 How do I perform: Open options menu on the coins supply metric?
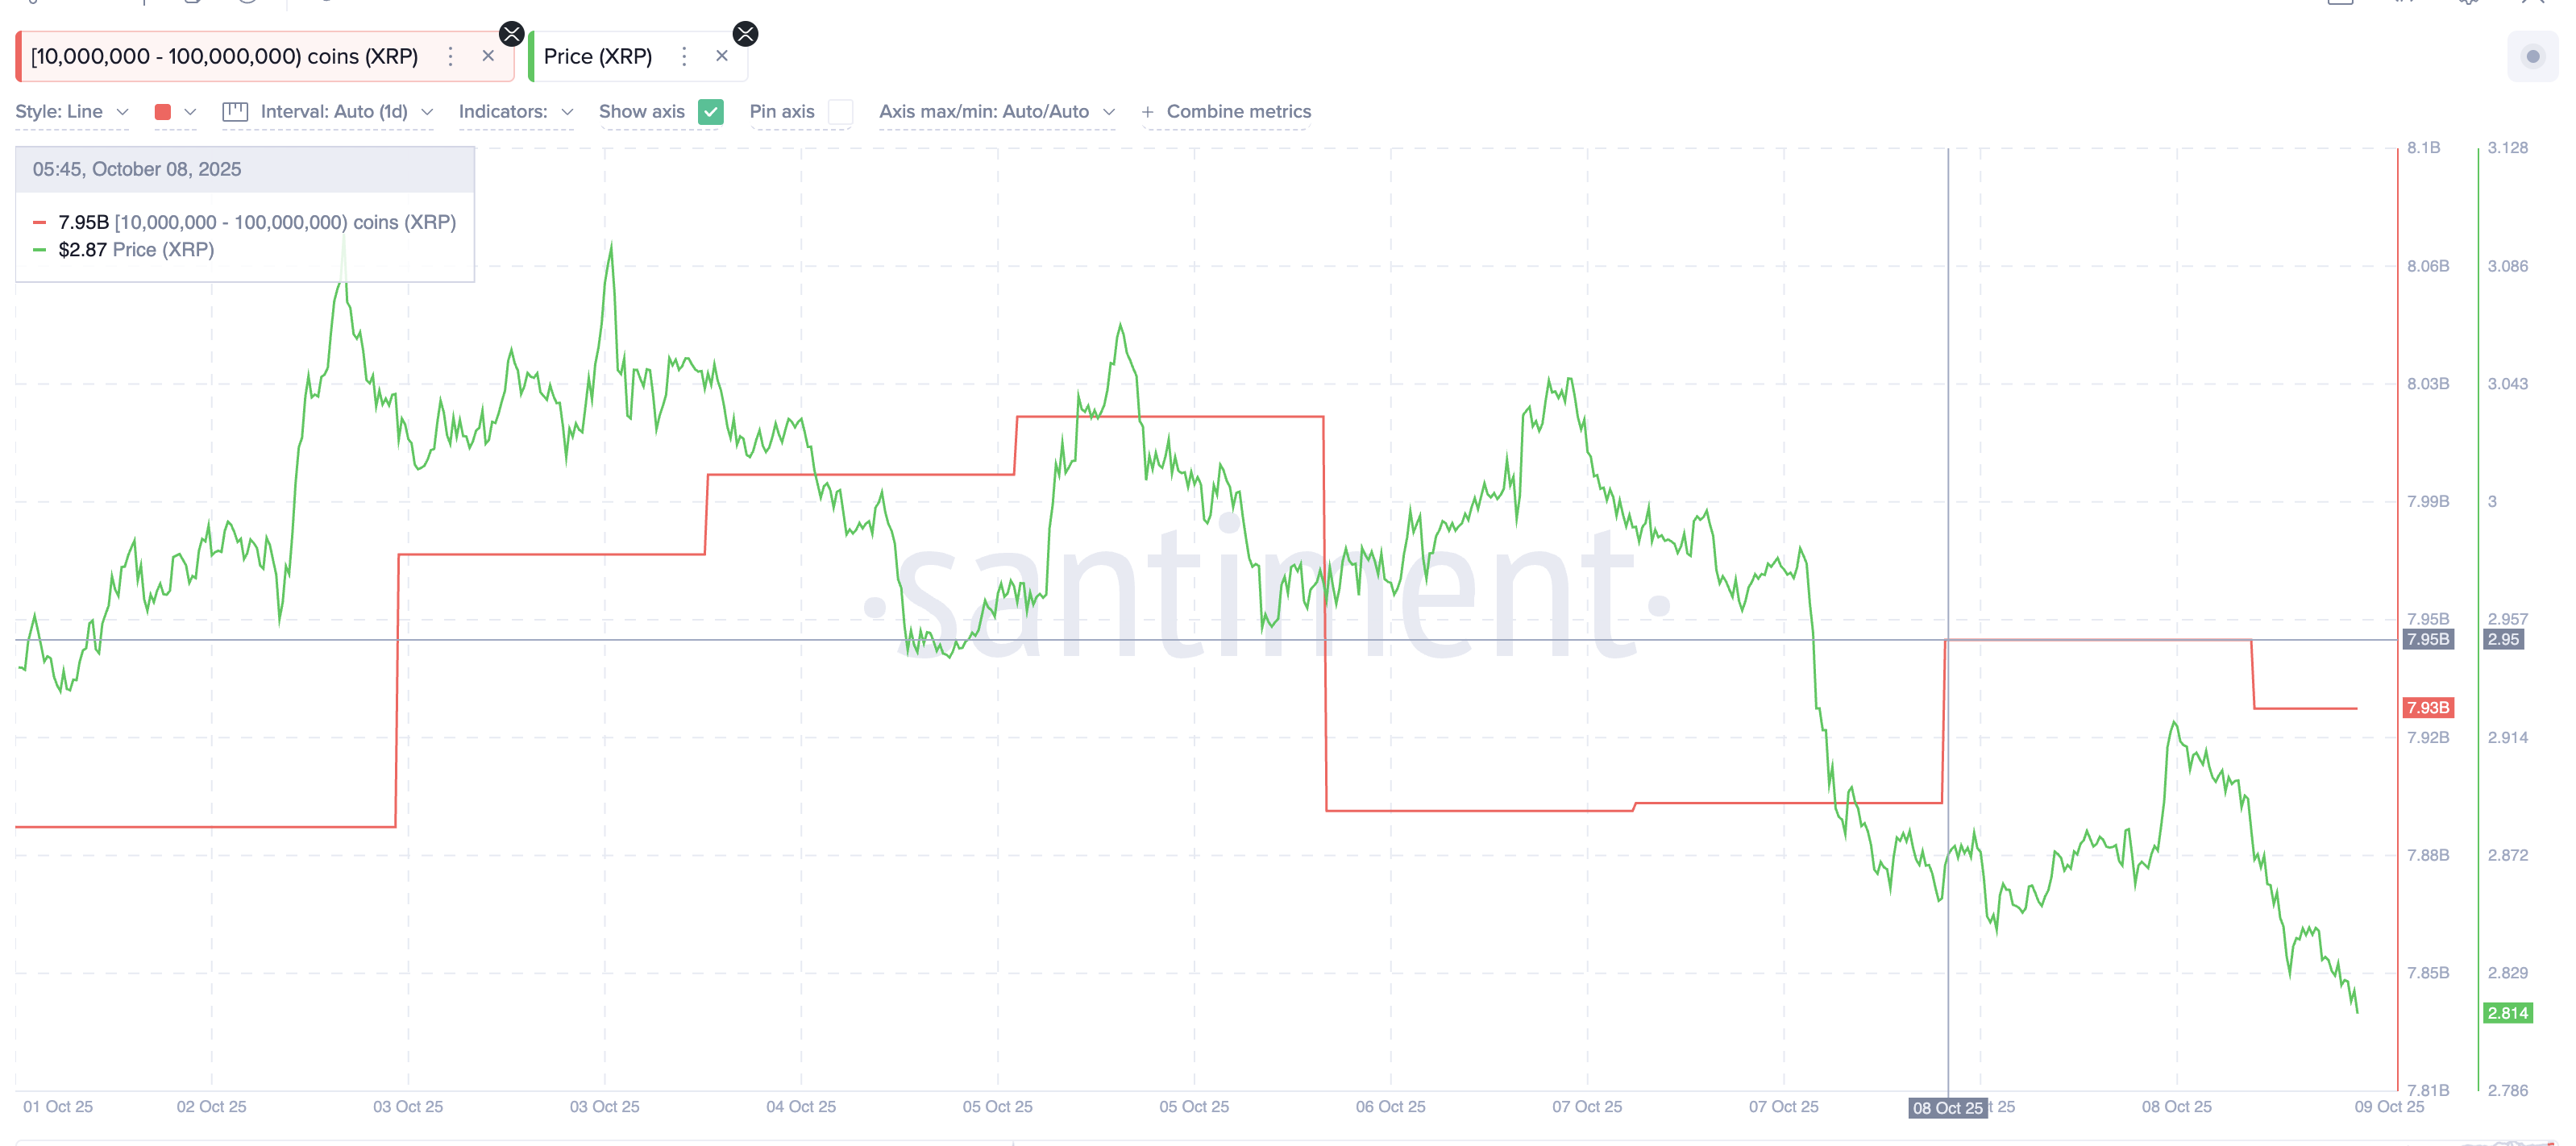pyautogui.click(x=451, y=56)
